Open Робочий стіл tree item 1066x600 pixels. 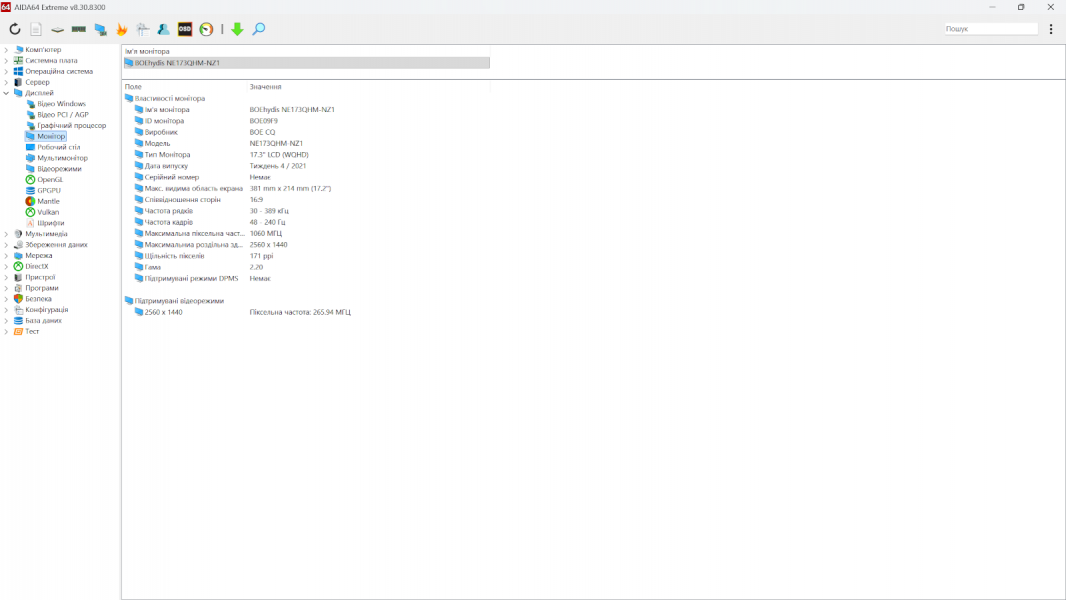pyautogui.click(x=58, y=147)
